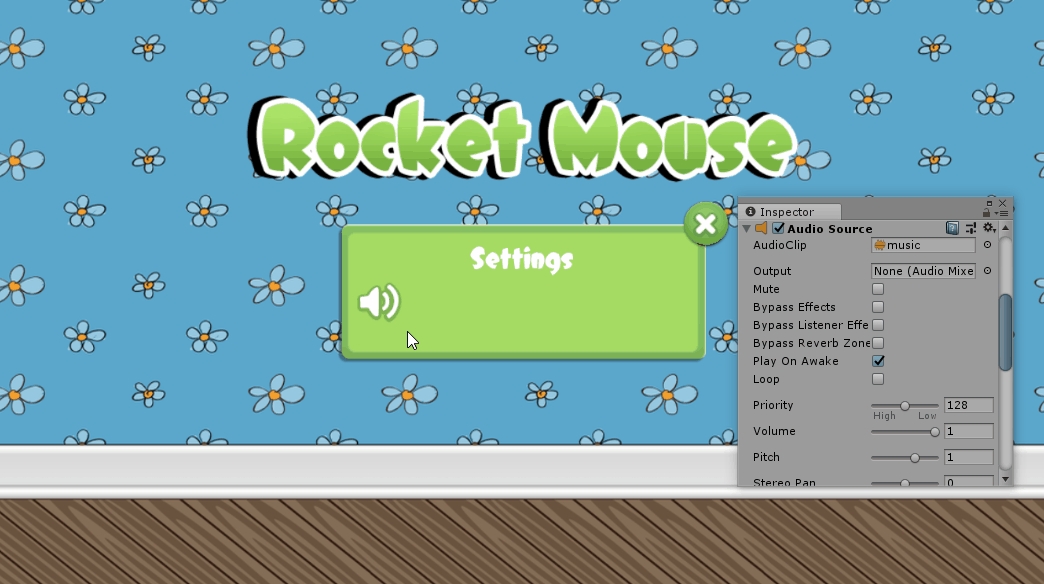The image size is (1044, 584).
Task: Toggle the Inspector lock icon
Action: [x=987, y=212]
